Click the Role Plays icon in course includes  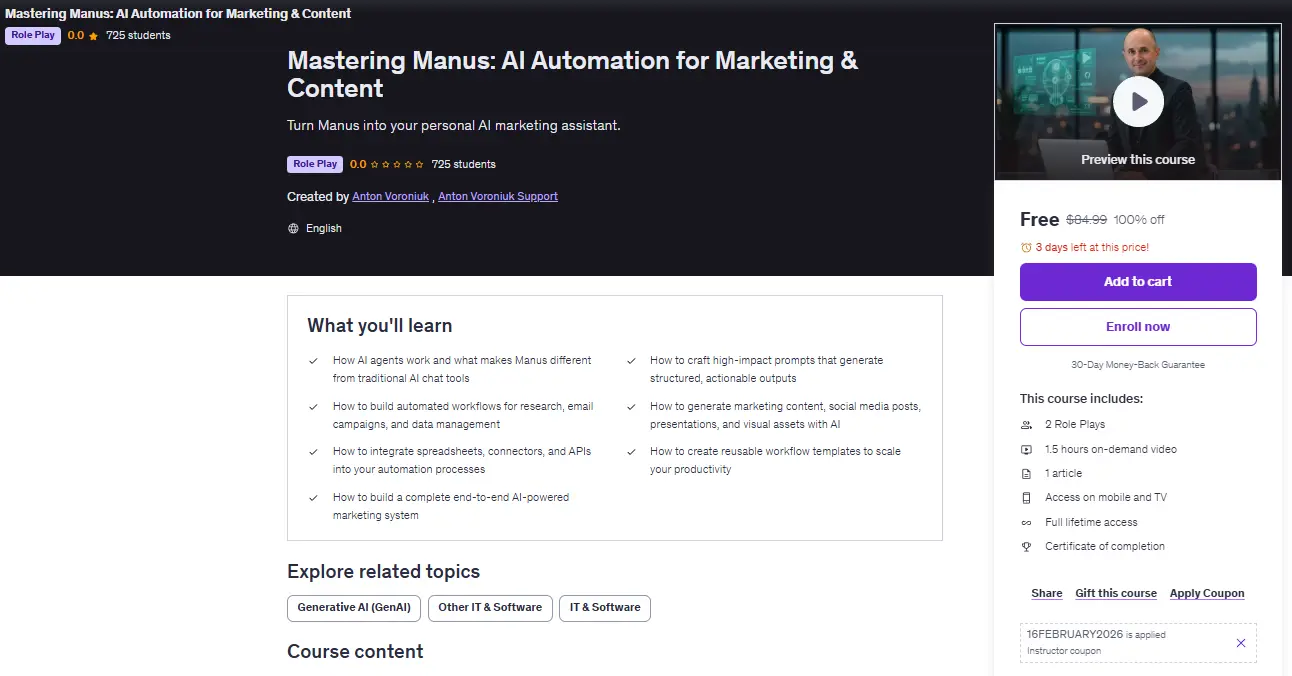pos(1026,425)
